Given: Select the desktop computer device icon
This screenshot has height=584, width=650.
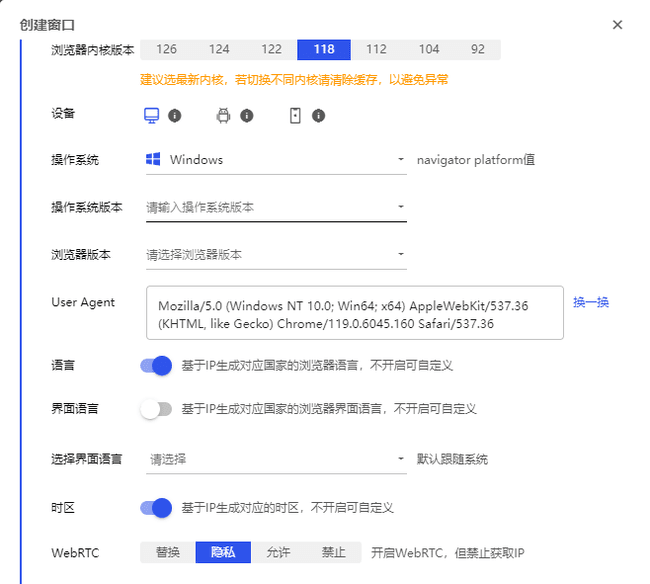Looking at the screenshot, I should point(151,116).
